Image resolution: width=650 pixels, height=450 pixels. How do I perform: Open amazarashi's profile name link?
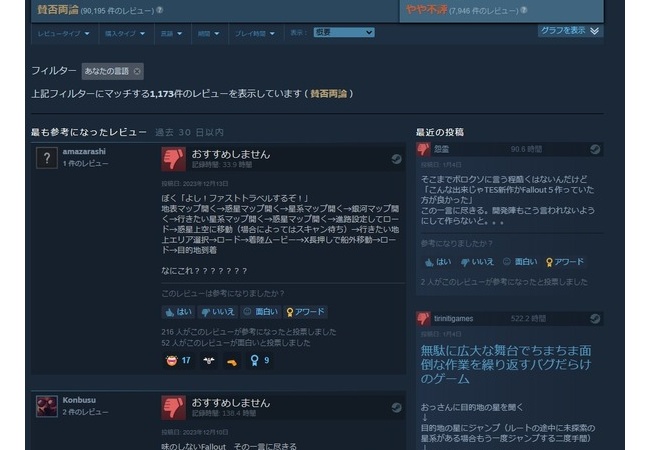click(x=84, y=152)
